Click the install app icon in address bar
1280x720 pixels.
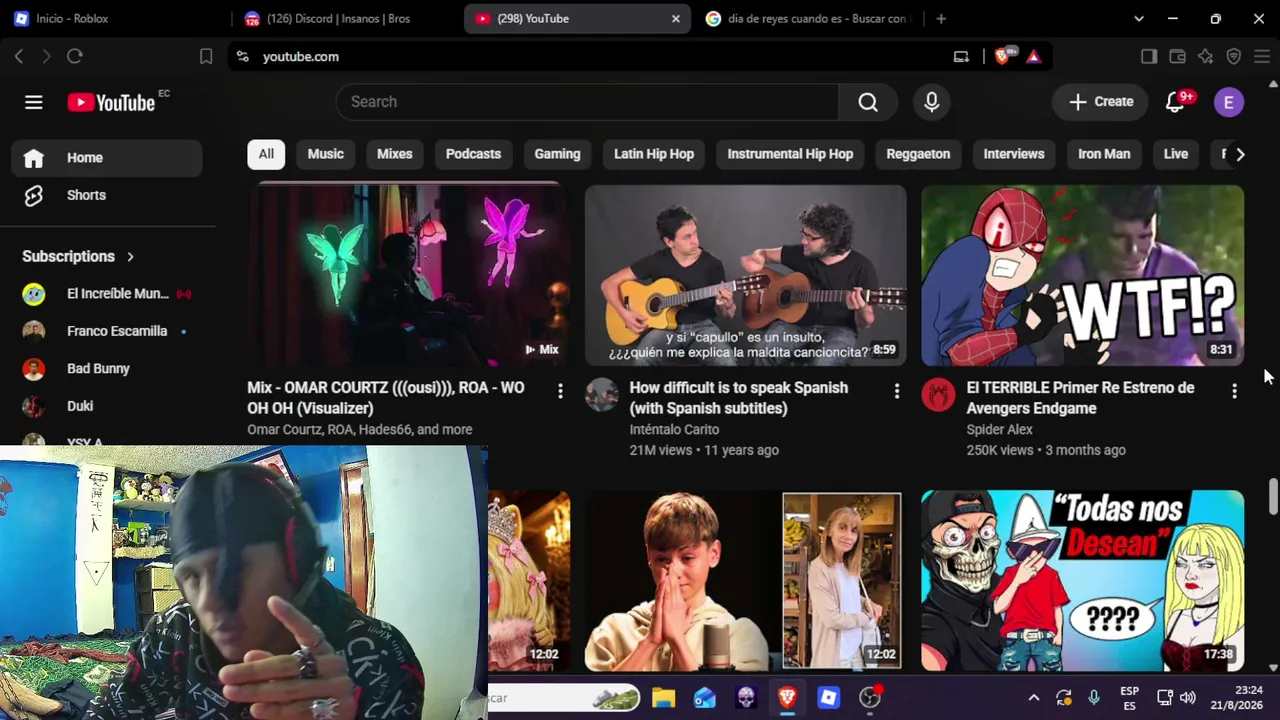[x=961, y=57]
